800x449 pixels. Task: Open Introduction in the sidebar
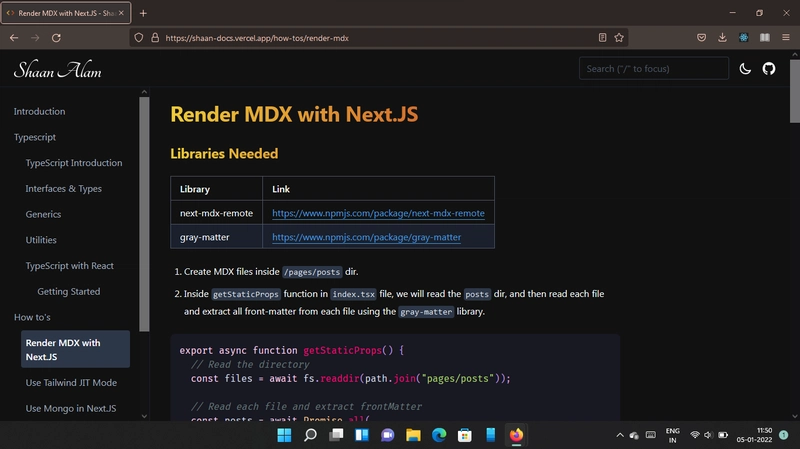click(39, 111)
